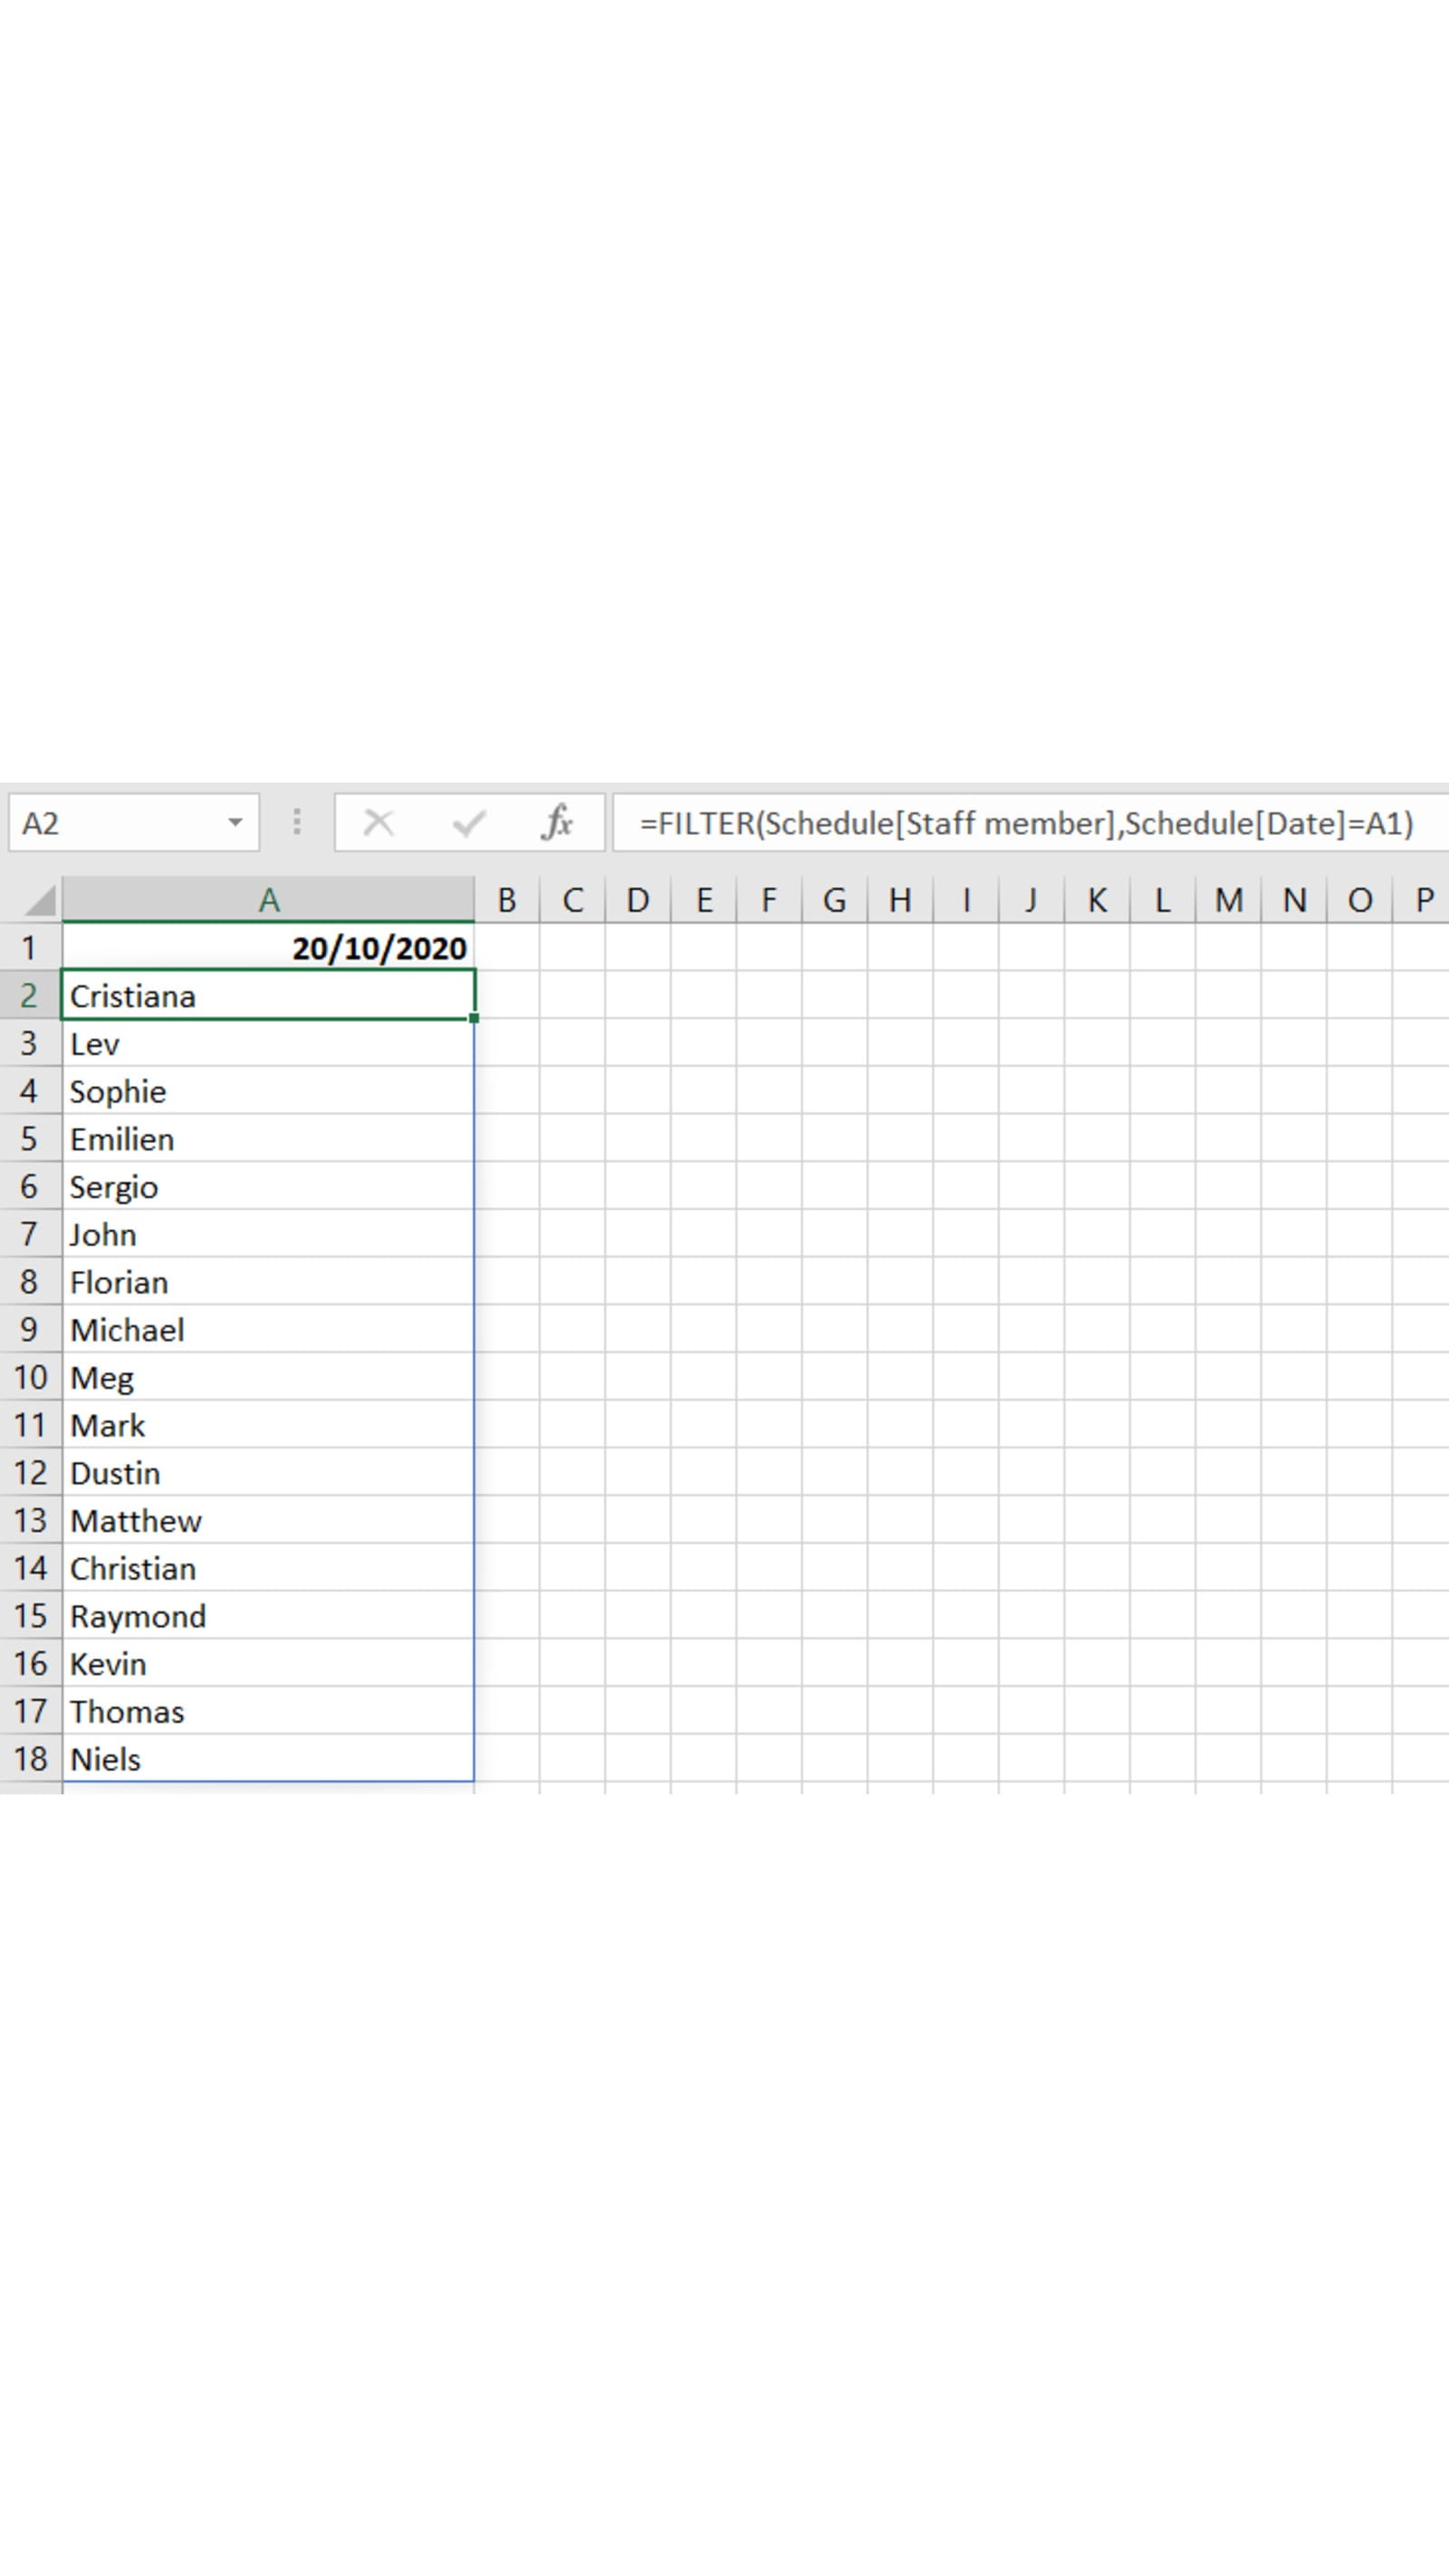Select column A header
The image size is (1449, 2576).
[x=268, y=900]
